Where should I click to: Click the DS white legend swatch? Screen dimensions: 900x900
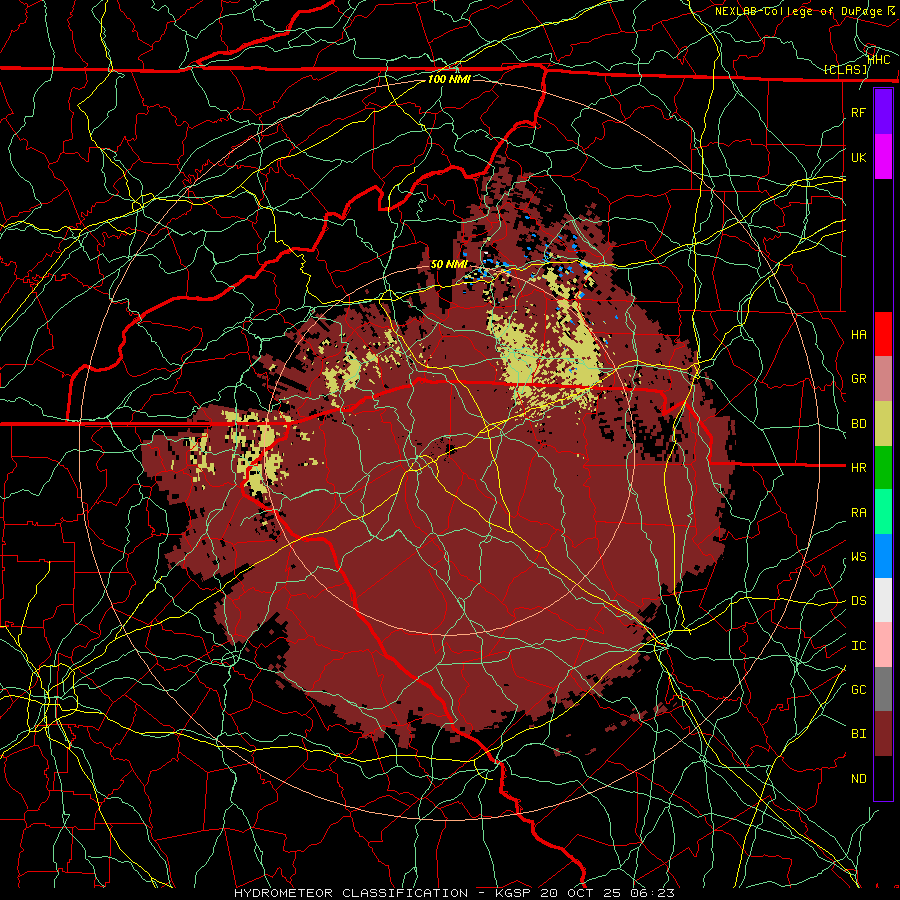click(x=883, y=600)
